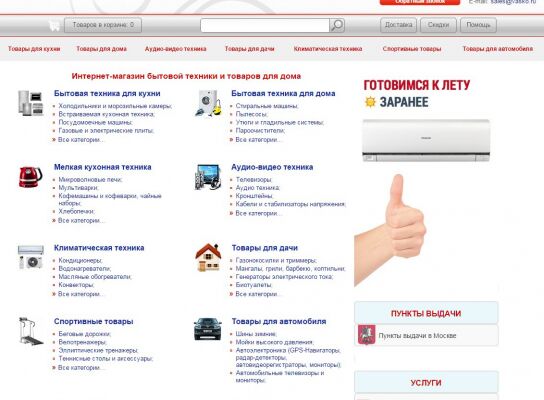The width and height of the screenshot is (544, 400).
Task: Open the Товаров в корзине button
Action: 103,25
